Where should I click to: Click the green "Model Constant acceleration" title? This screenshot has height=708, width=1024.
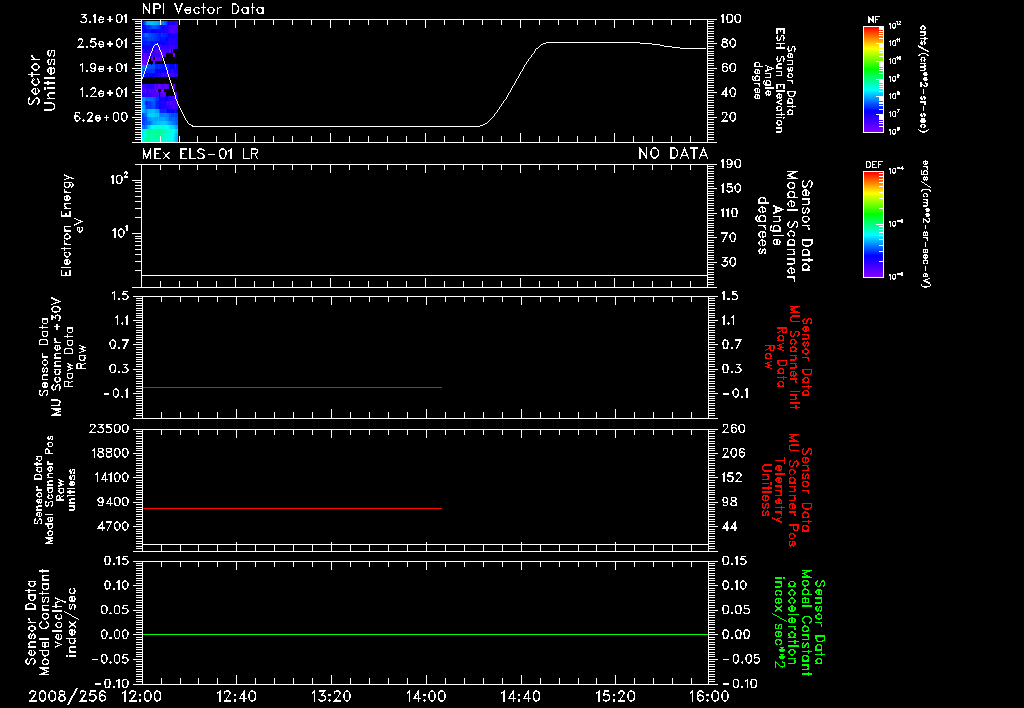(x=799, y=622)
